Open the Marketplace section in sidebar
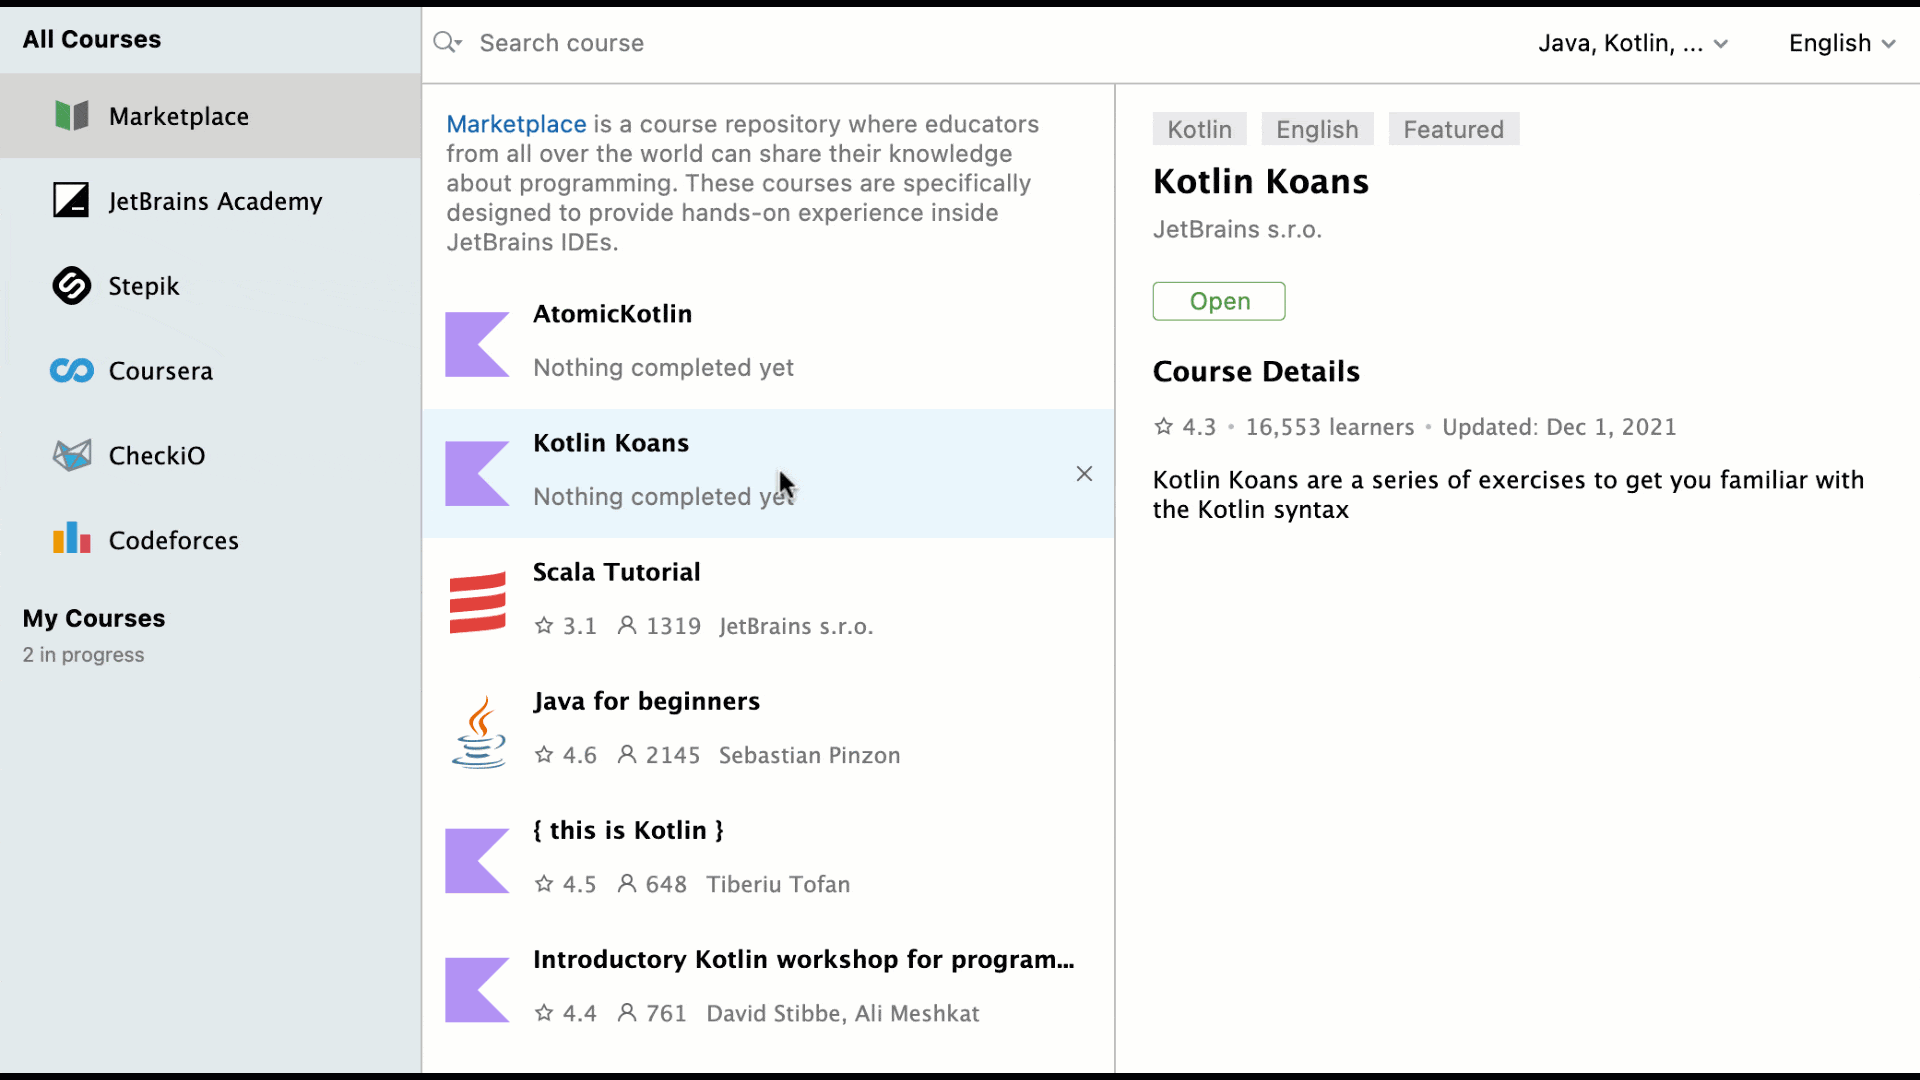1920x1080 pixels. pyautogui.click(x=178, y=116)
